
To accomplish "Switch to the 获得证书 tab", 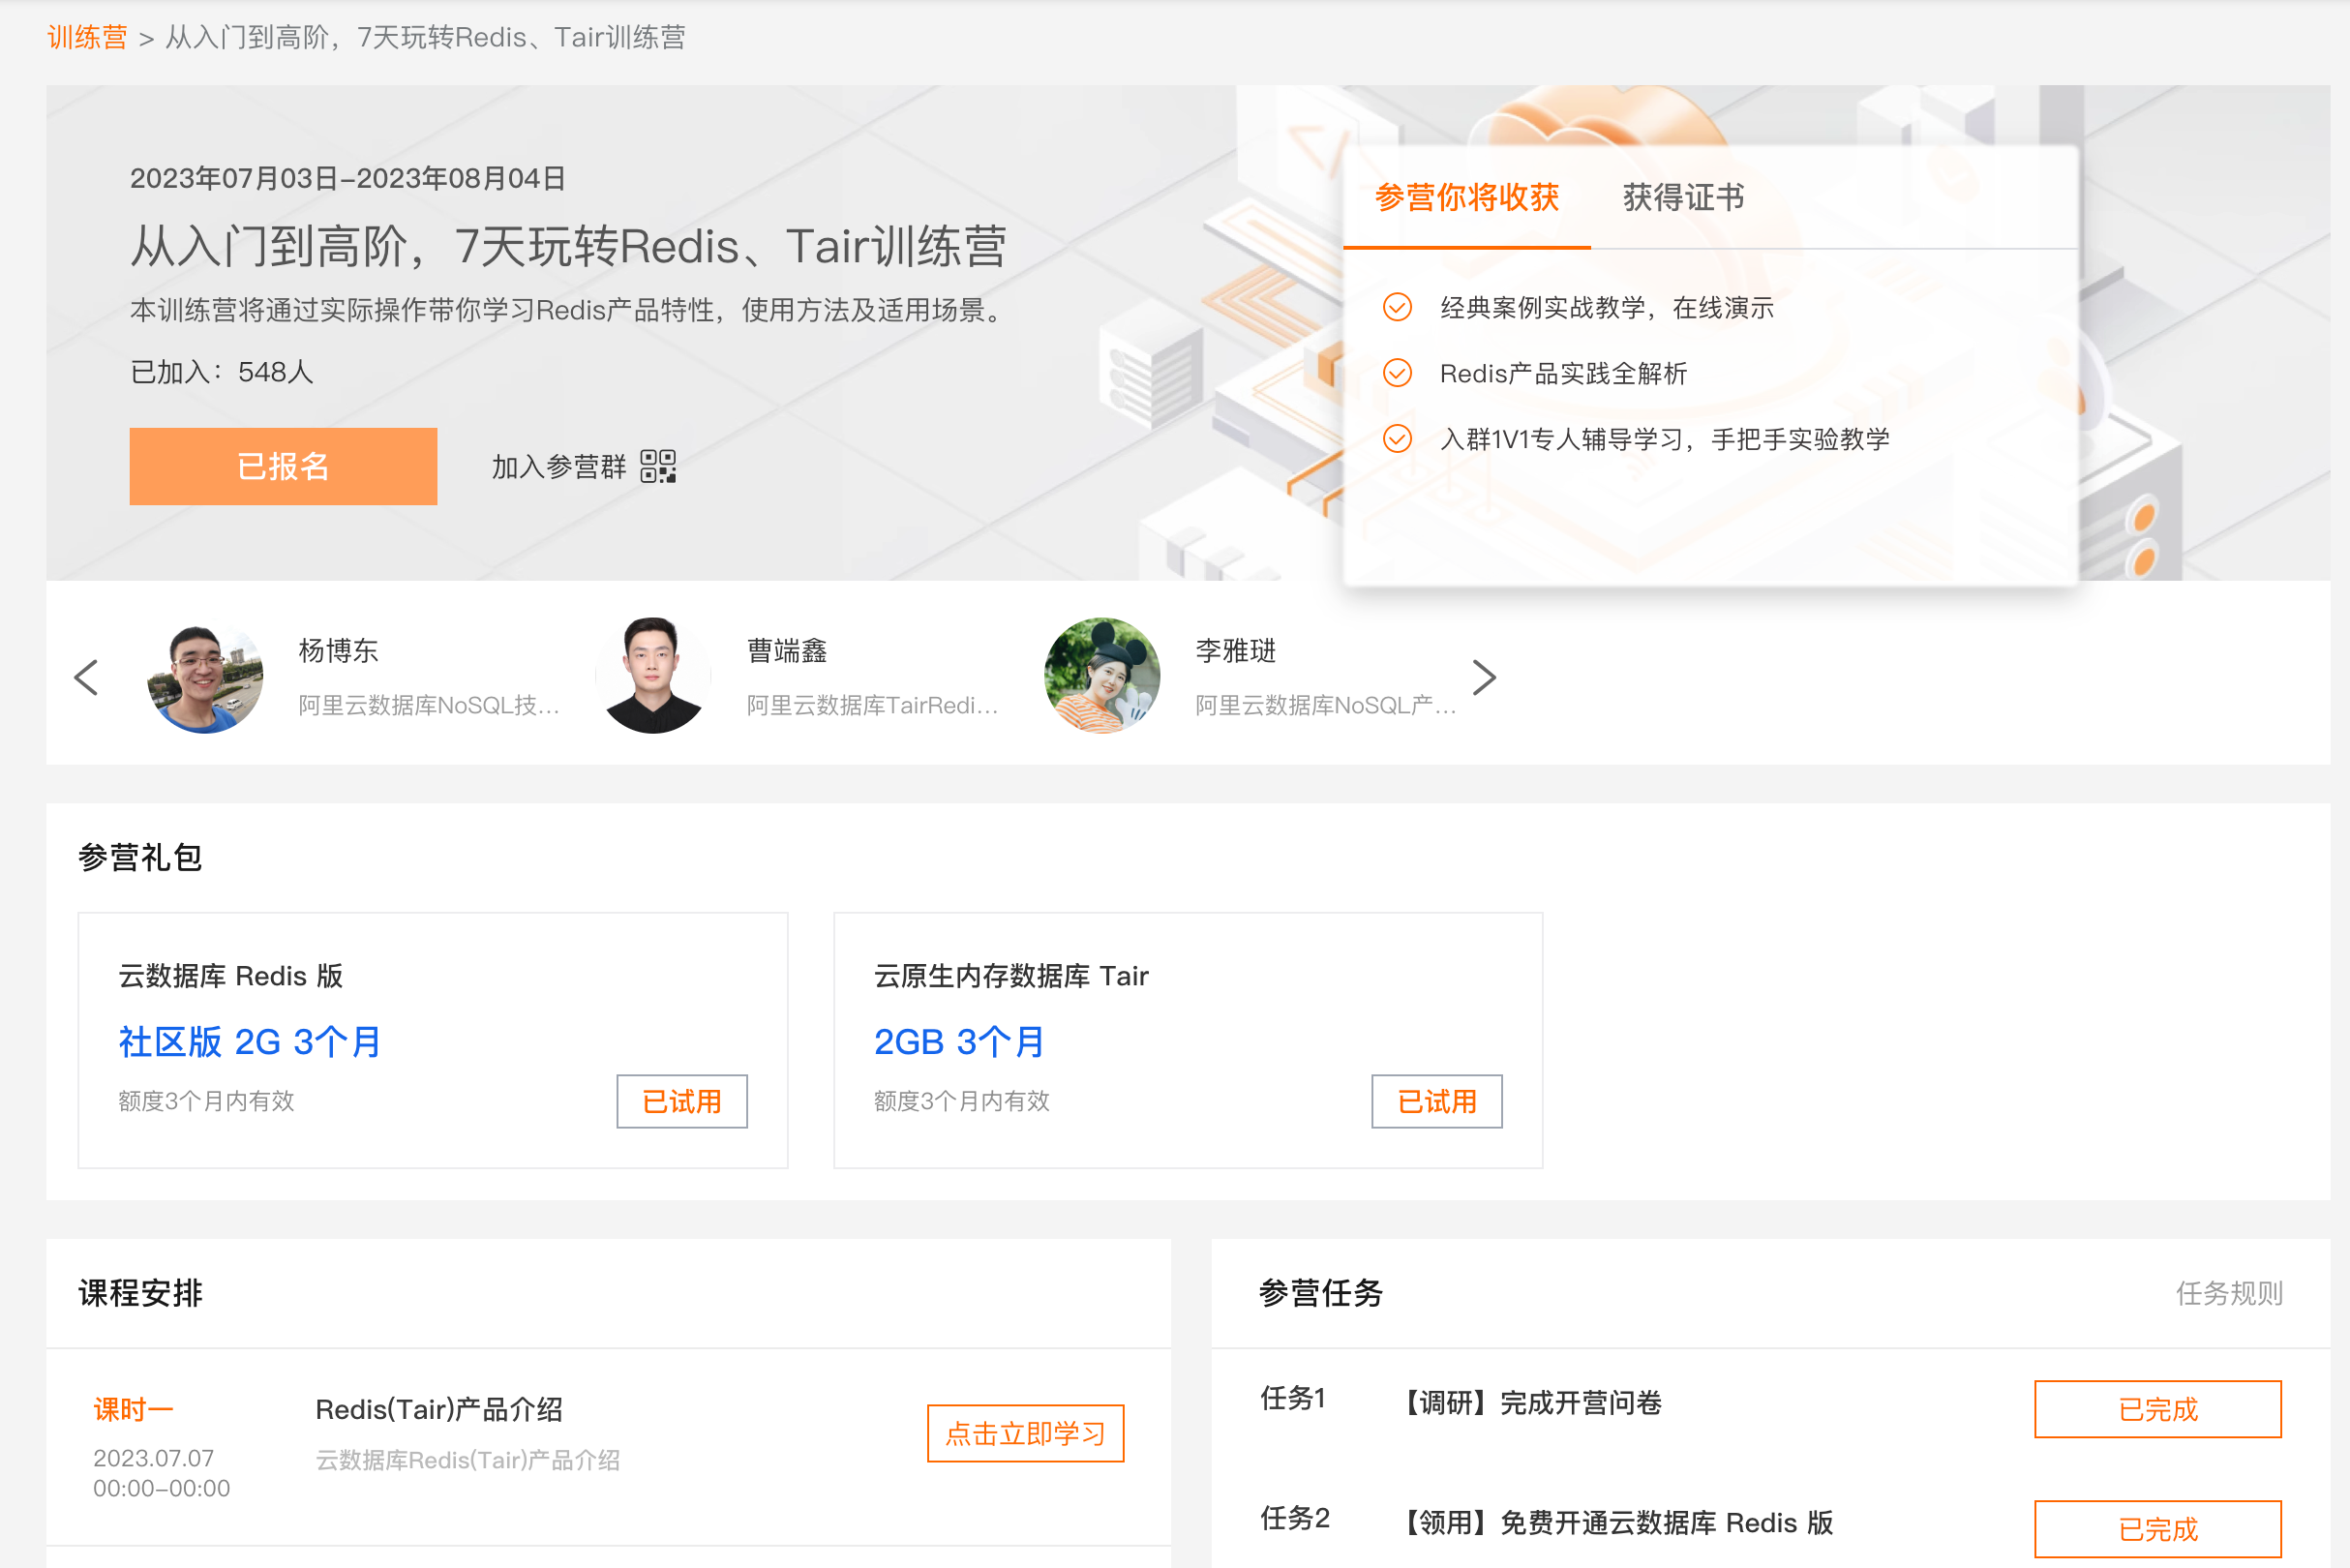I will click(1683, 197).
